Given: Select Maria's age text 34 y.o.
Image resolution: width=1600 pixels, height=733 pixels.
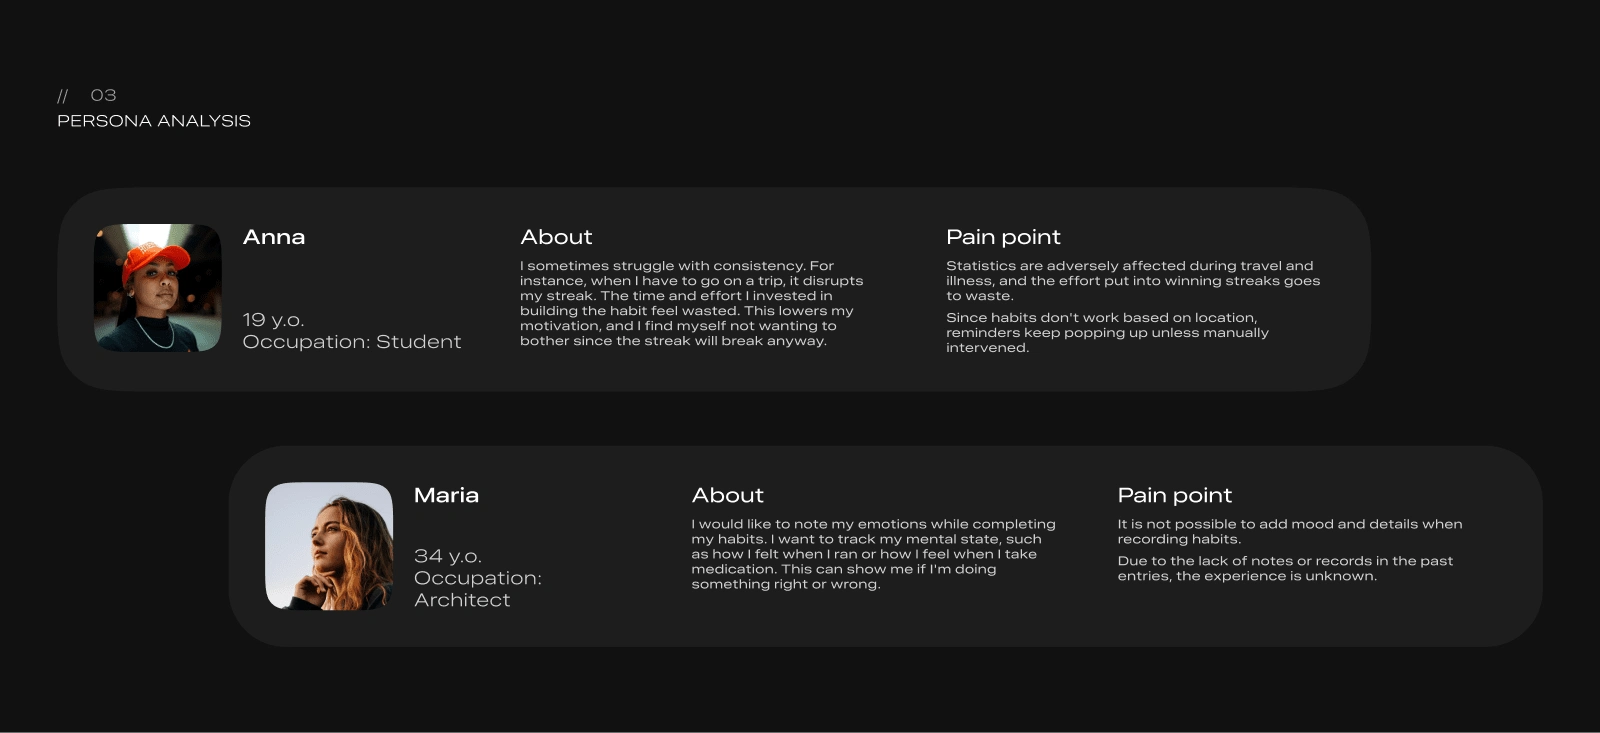Looking at the screenshot, I should pos(448,556).
